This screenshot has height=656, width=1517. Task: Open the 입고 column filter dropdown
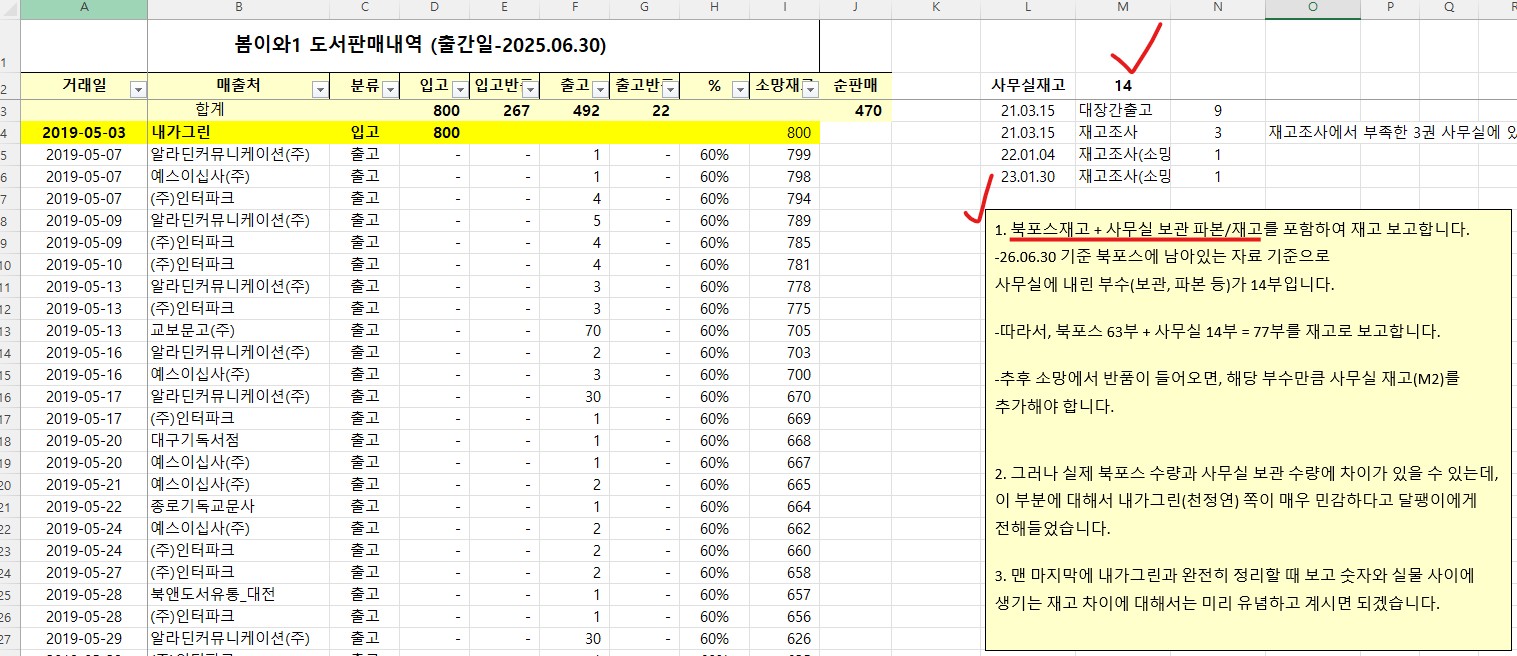460,89
